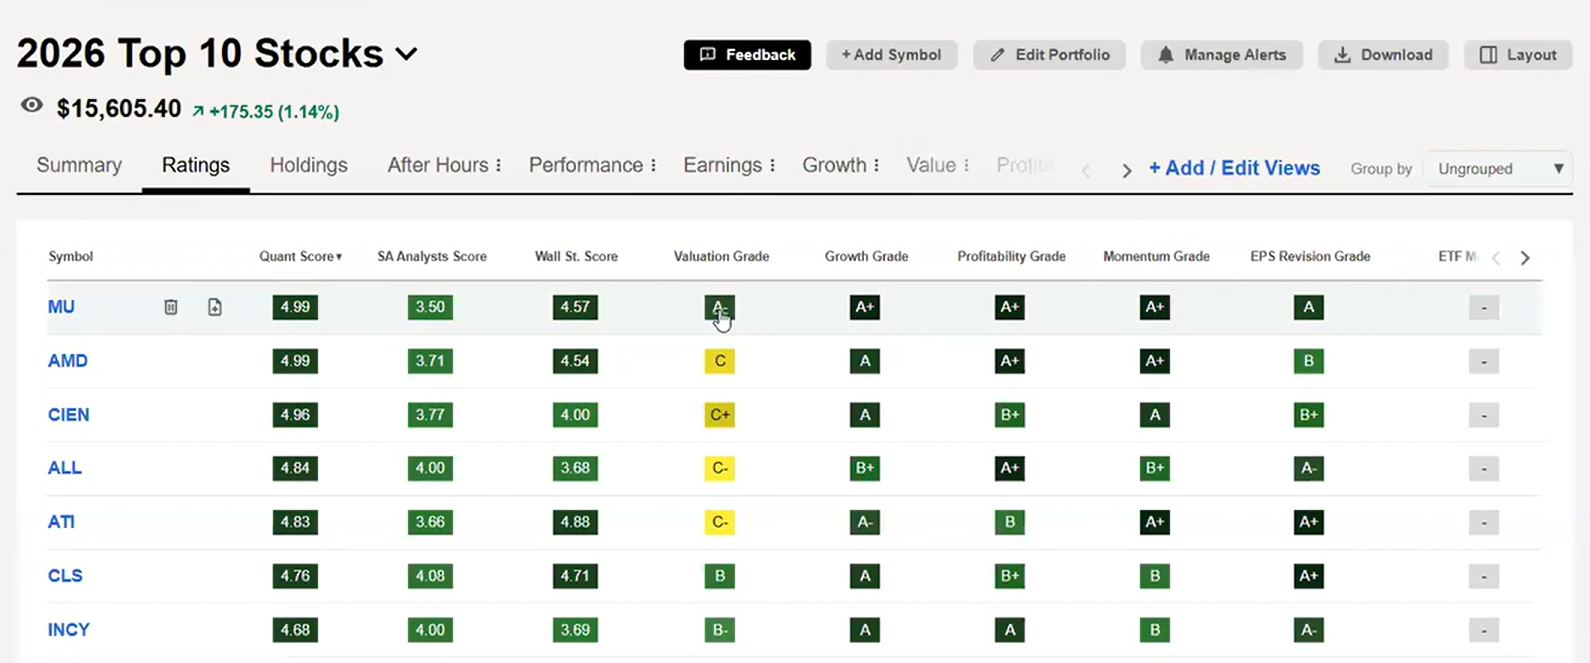Sort by Quant Score column header
The width and height of the screenshot is (1590, 663).
[300, 257]
